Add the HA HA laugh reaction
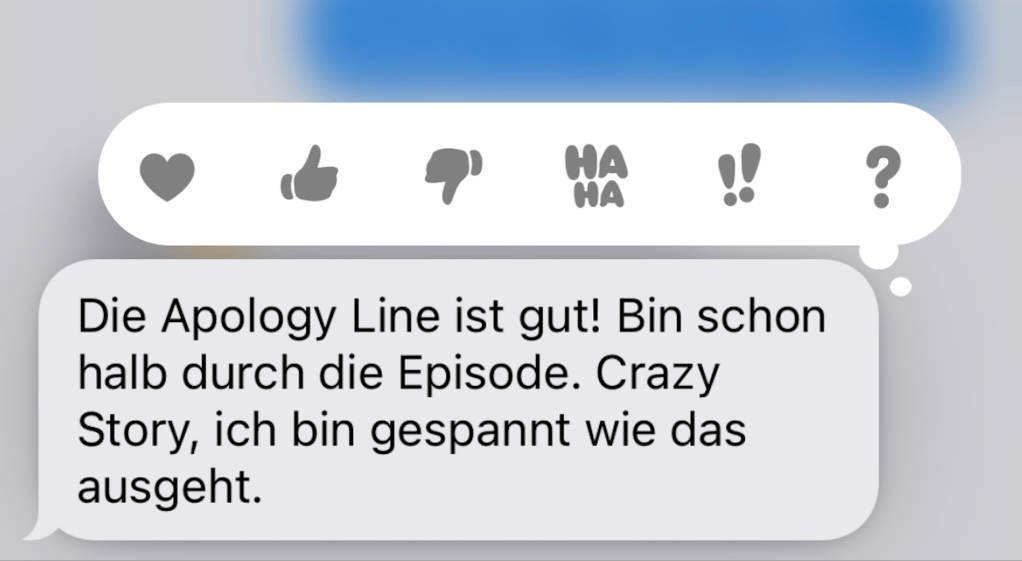Image resolution: width=1022 pixels, height=561 pixels. point(596,176)
